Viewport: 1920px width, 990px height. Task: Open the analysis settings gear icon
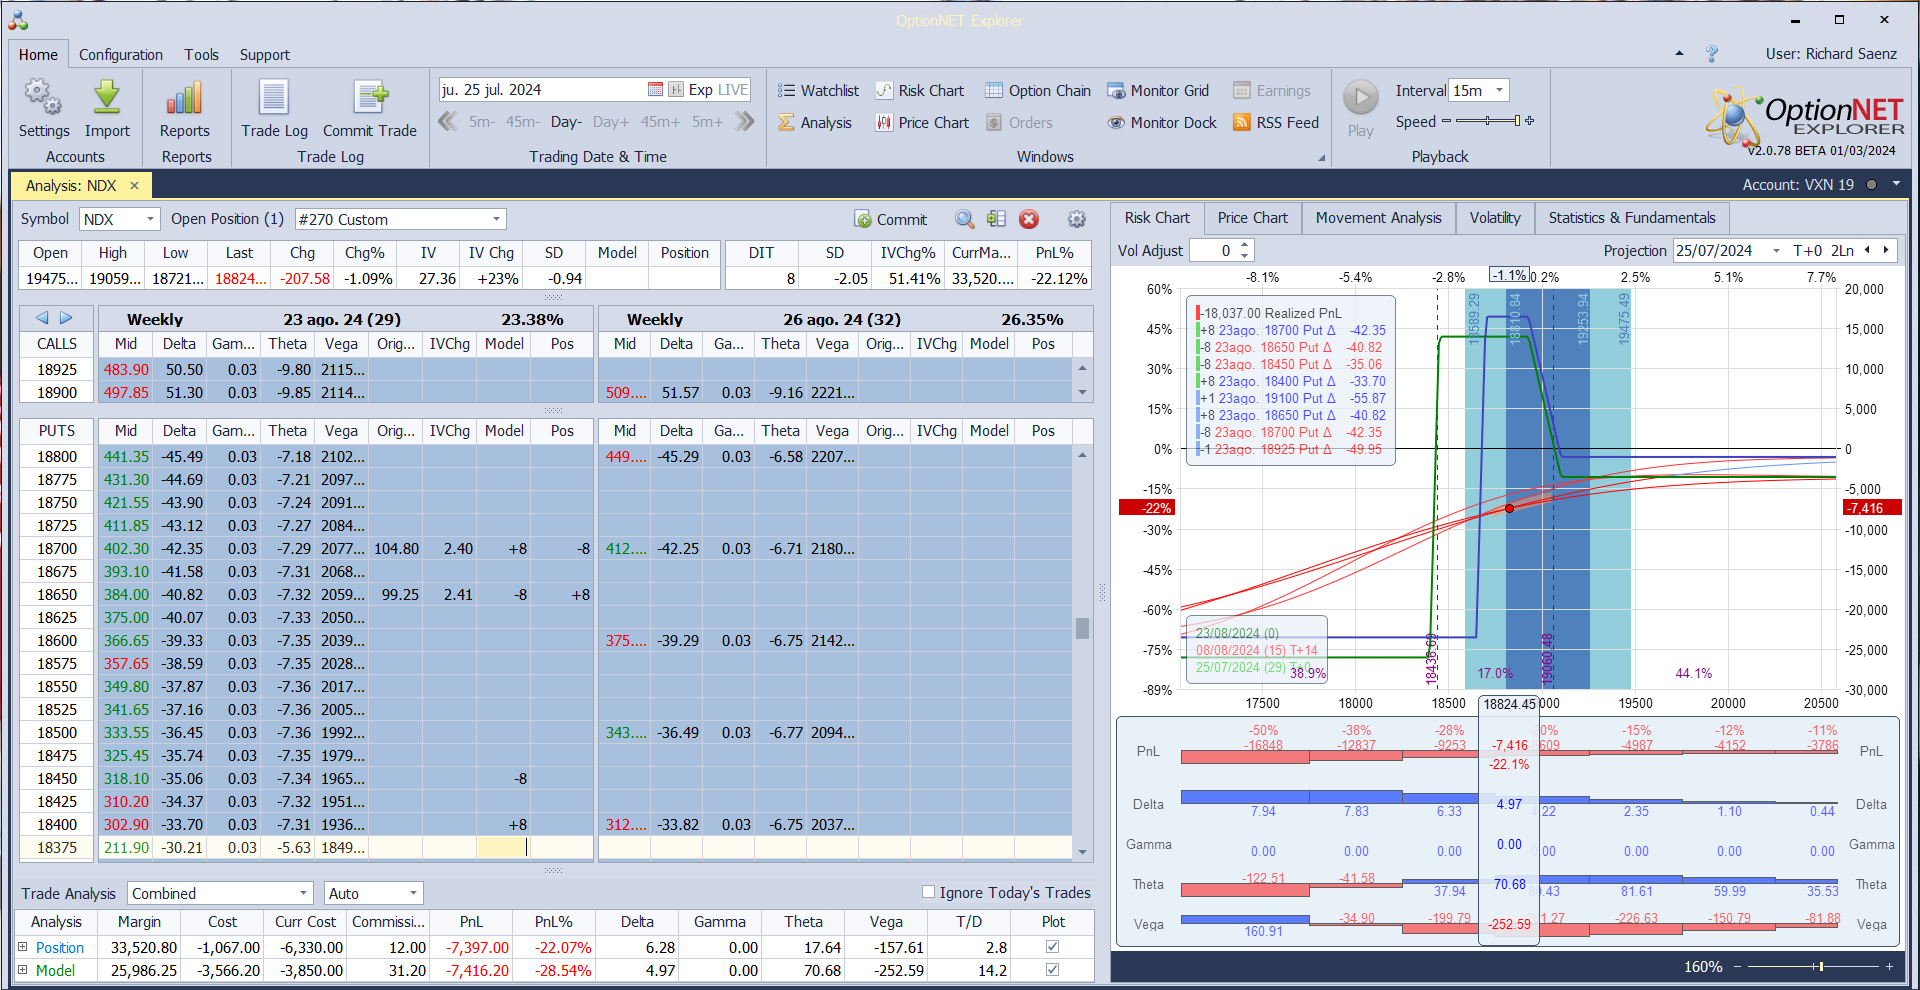click(x=1077, y=219)
